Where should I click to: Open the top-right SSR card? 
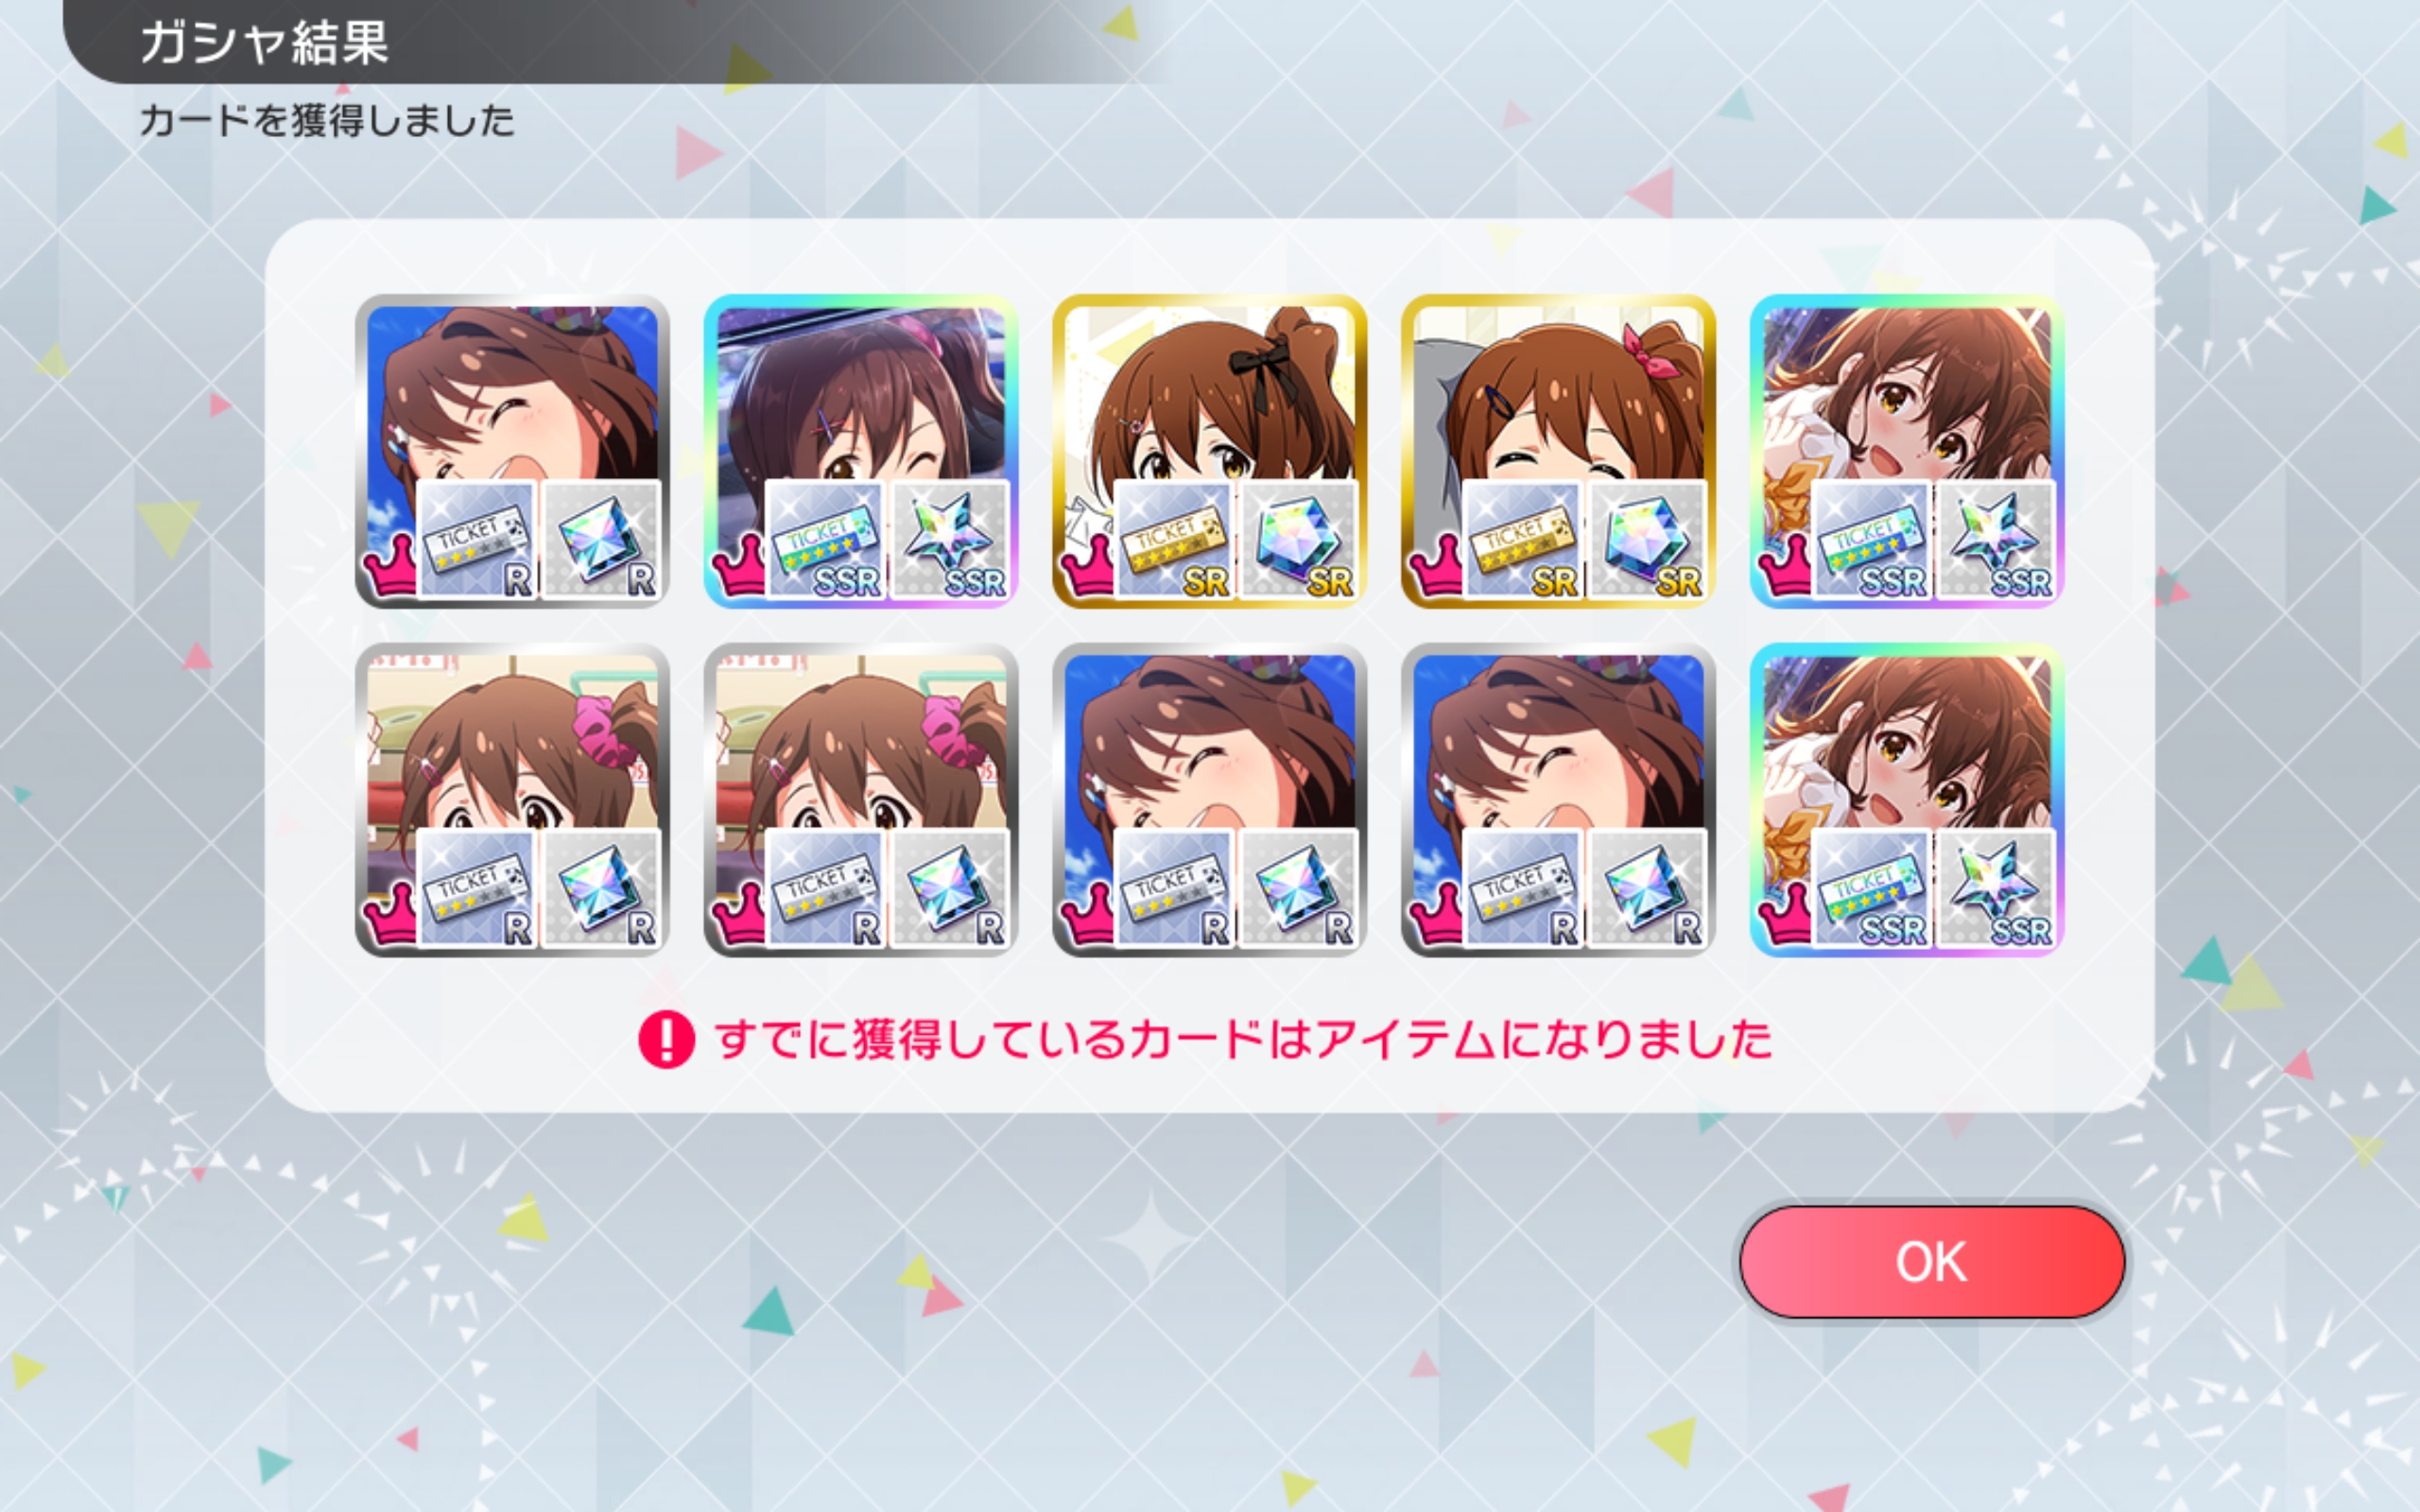tap(1907, 451)
